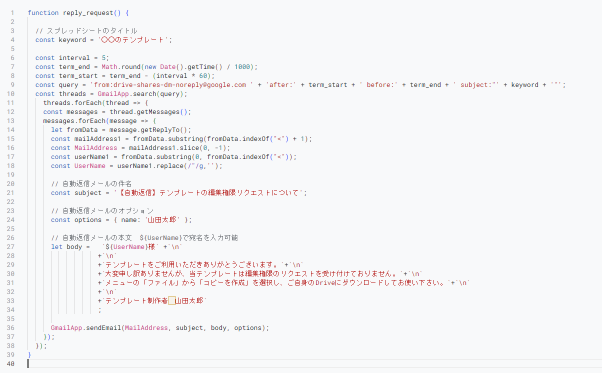Click line number 40 in the gutter
602x373 pixels.
(x=11, y=364)
